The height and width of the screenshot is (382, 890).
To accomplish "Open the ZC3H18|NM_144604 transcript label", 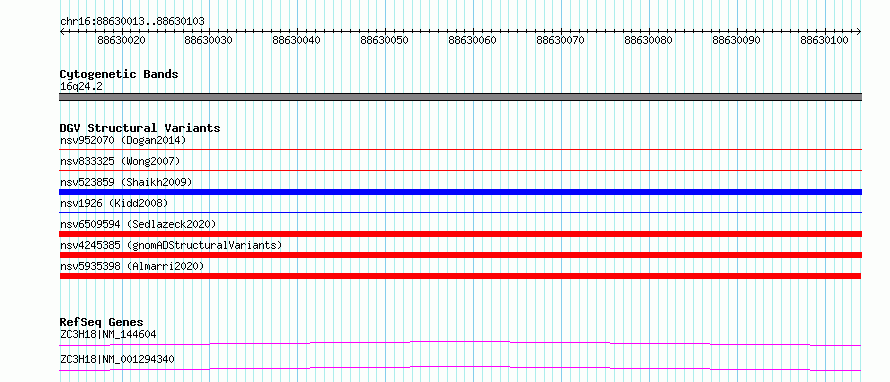I will point(108,334).
